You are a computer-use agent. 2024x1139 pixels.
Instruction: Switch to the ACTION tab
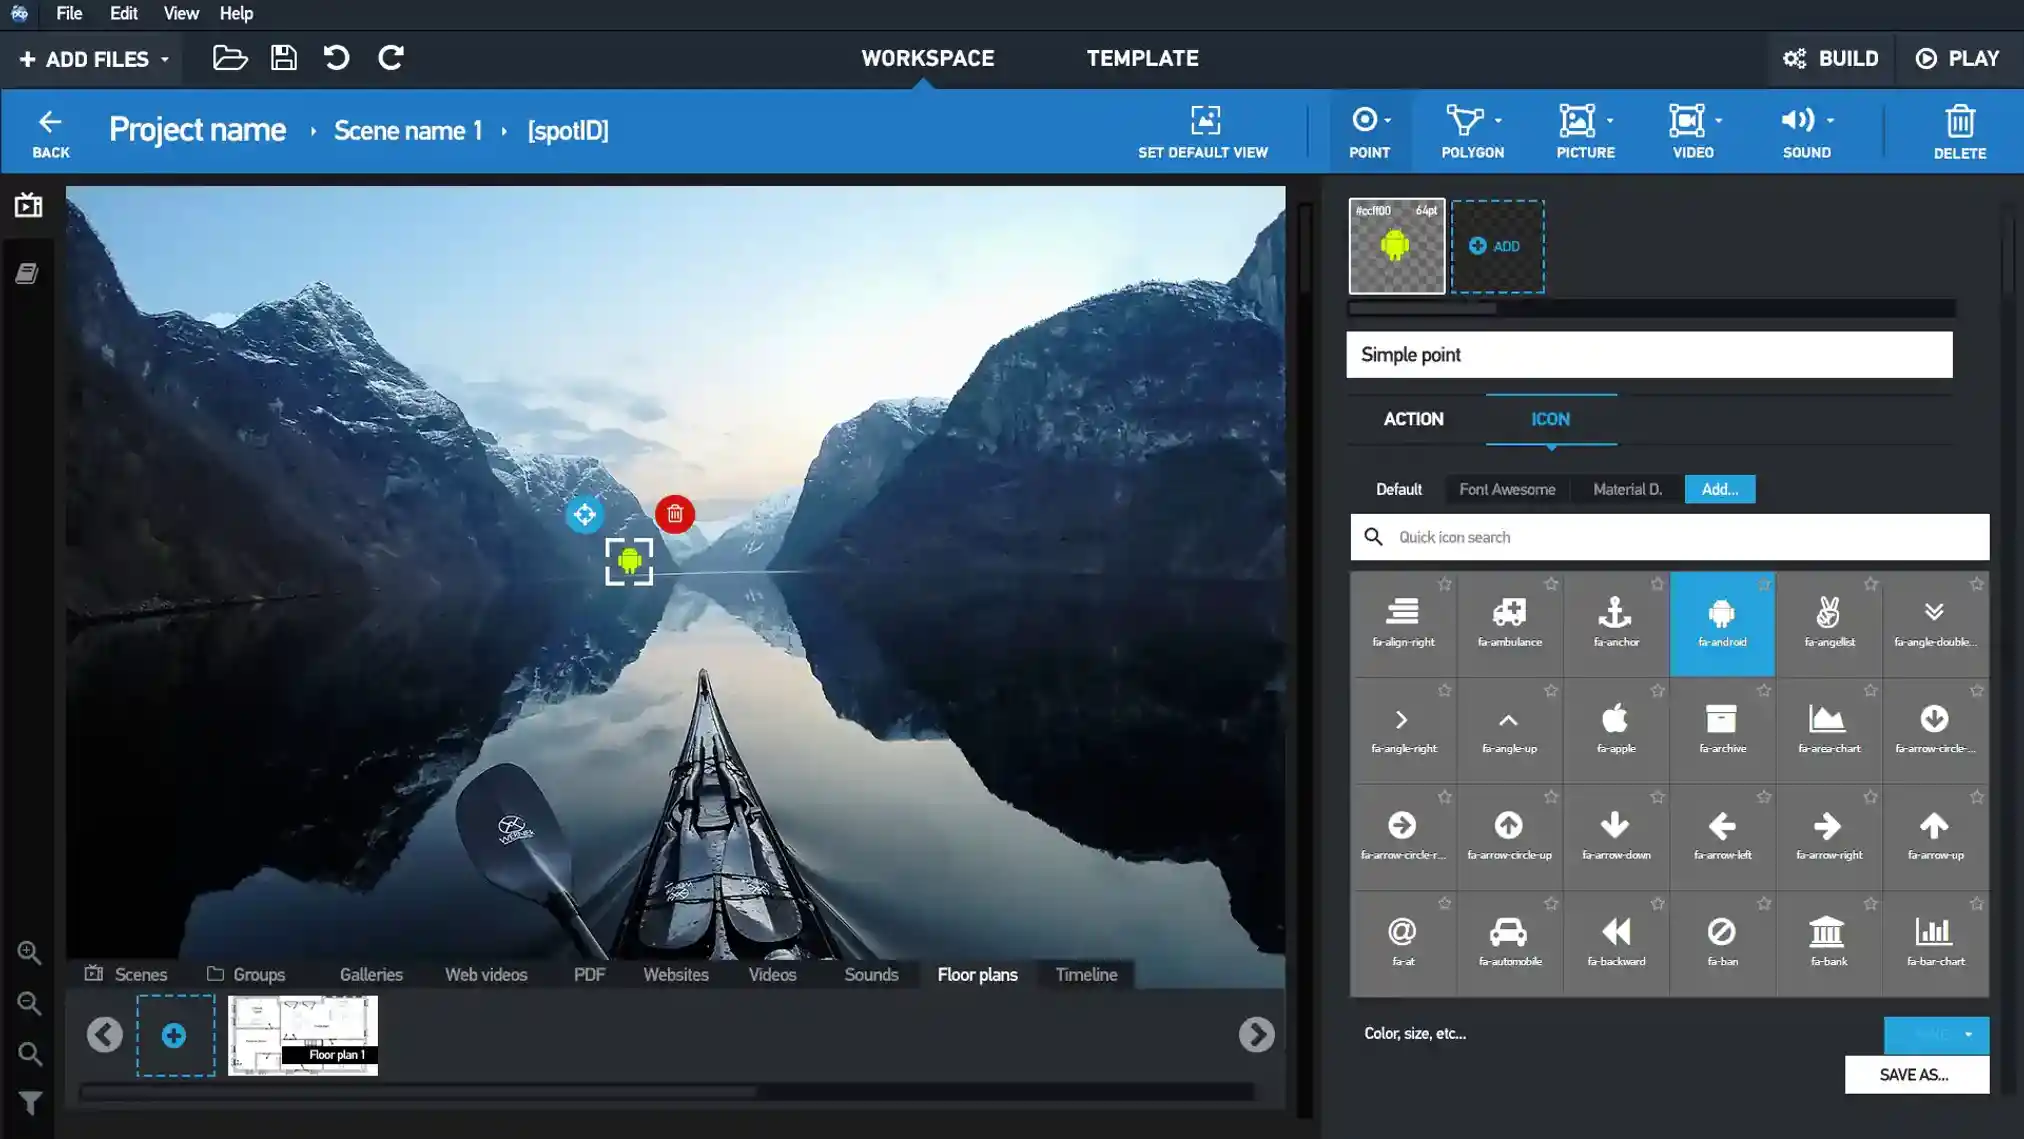pos(1412,419)
